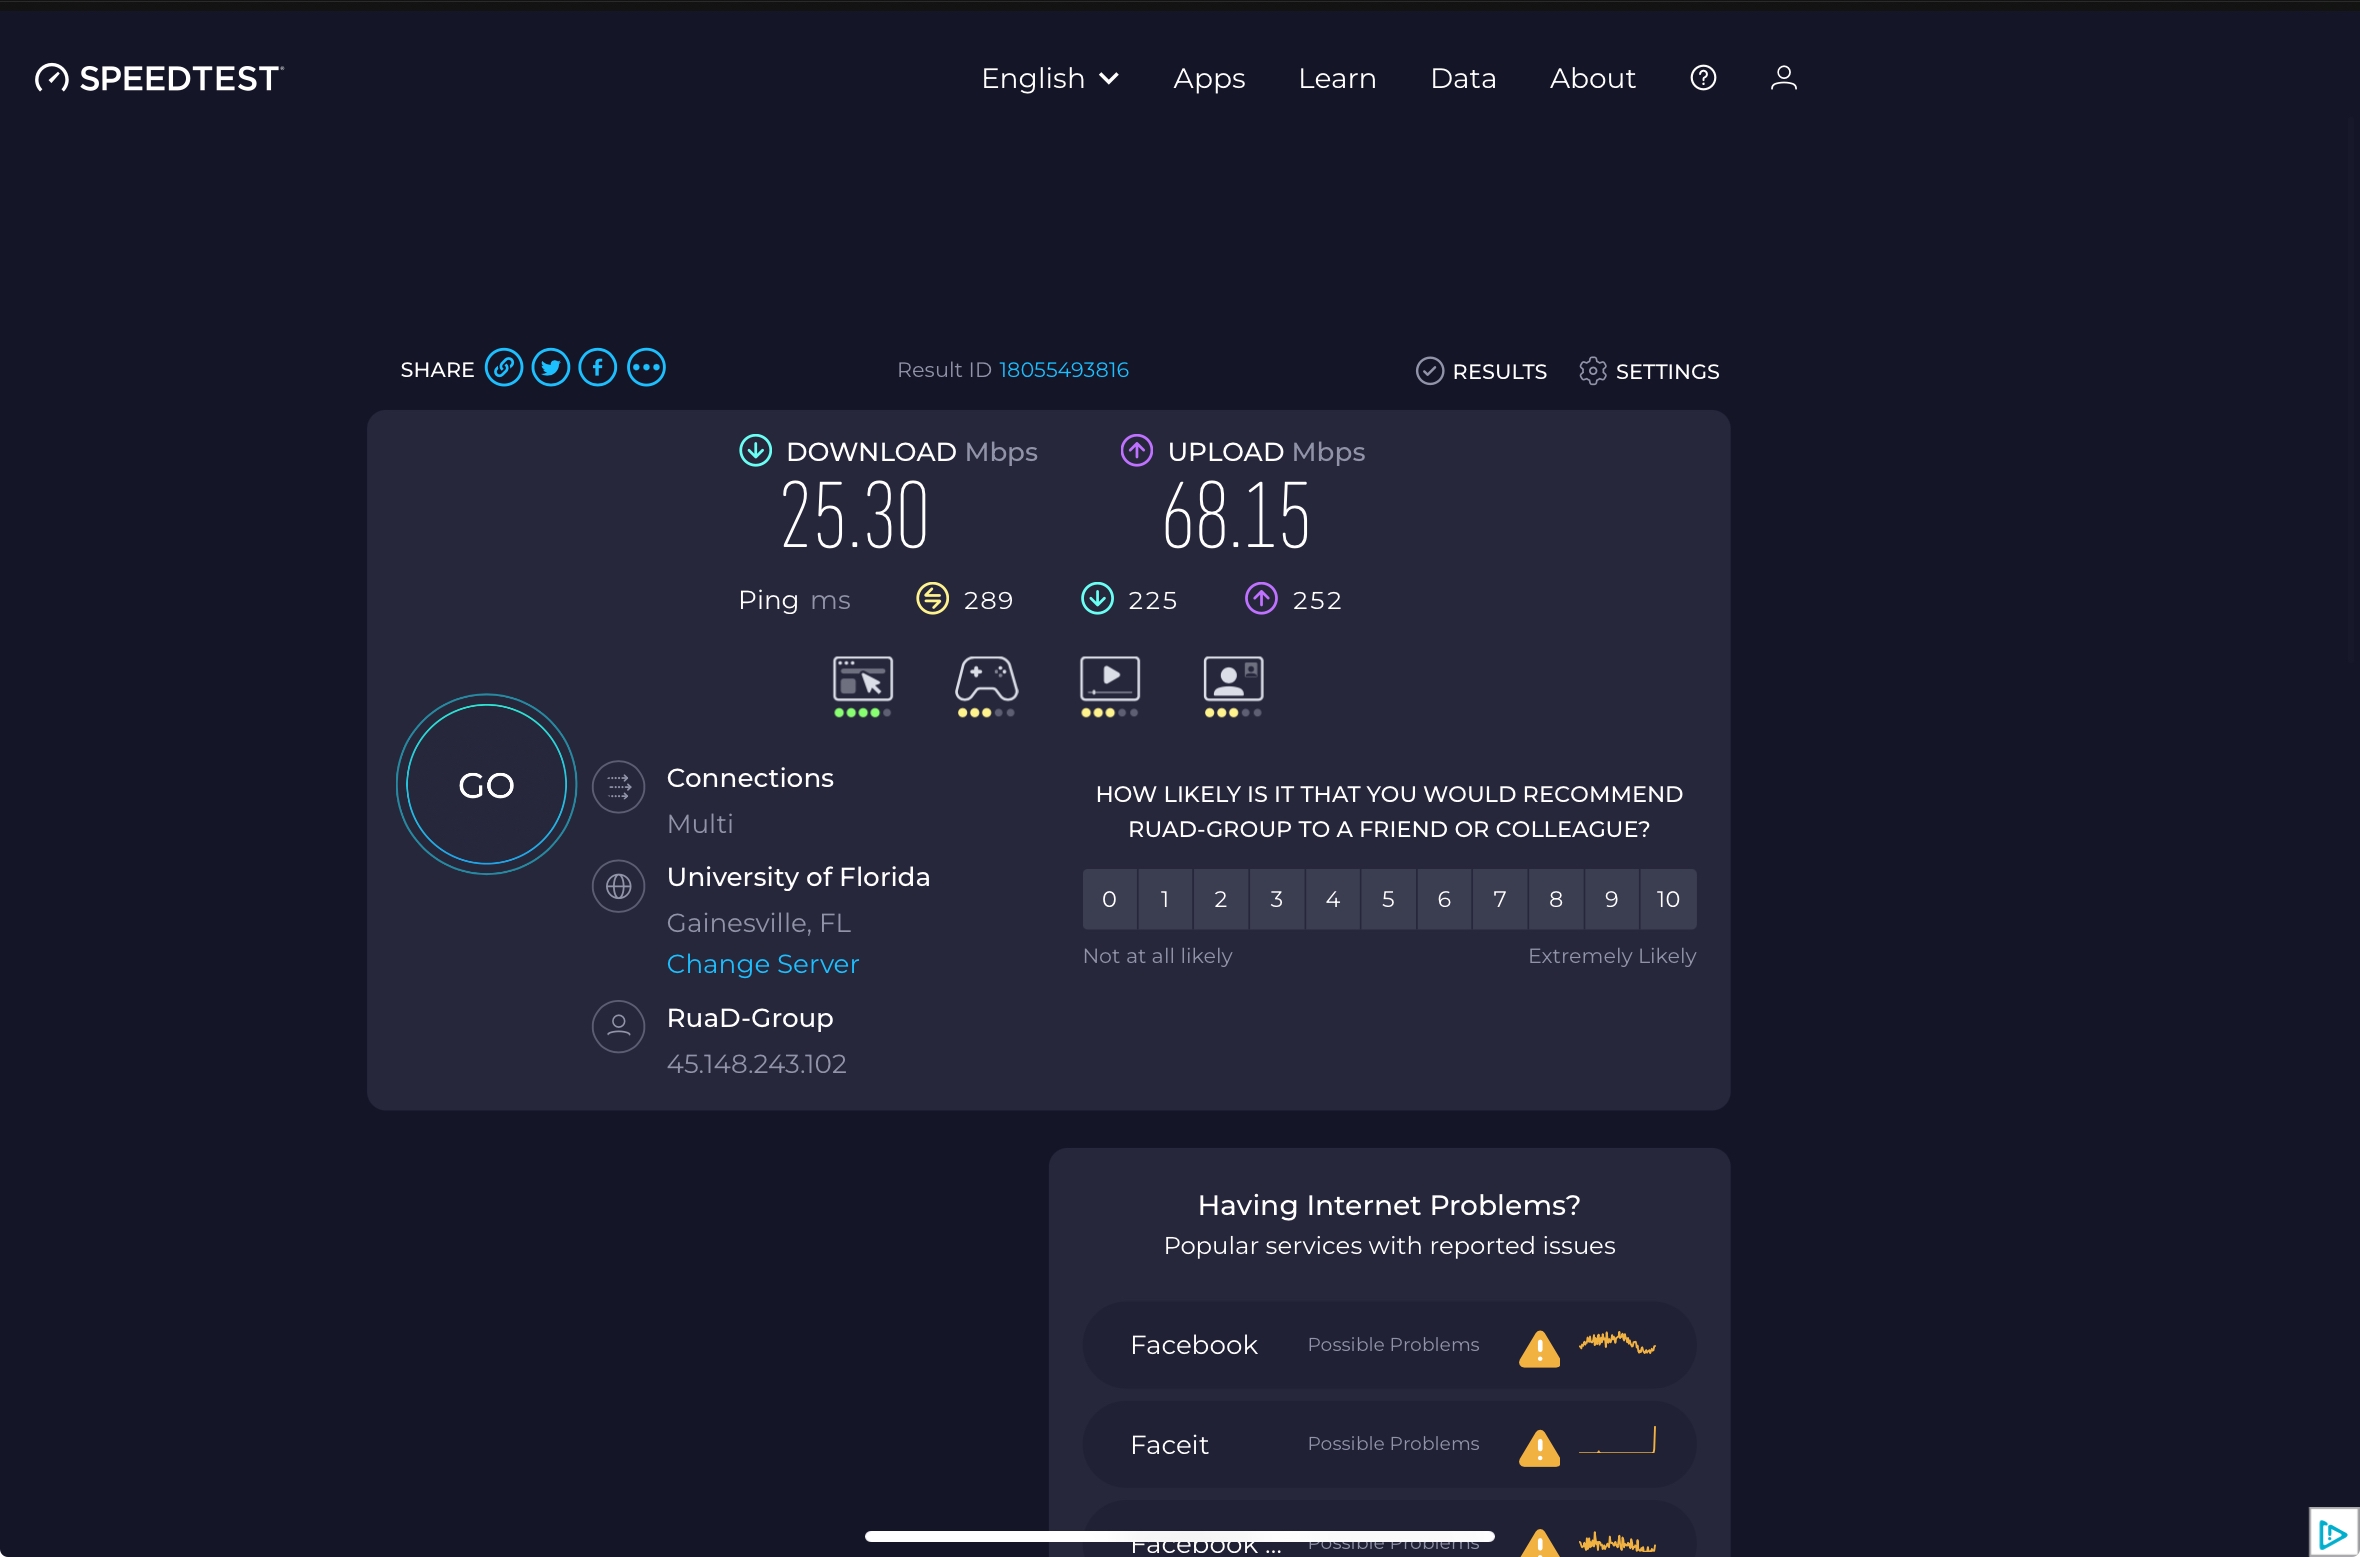Viewport: 2360px width, 1557px height.
Task: Click the gaming controller experience icon
Action: [x=987, y=686]
